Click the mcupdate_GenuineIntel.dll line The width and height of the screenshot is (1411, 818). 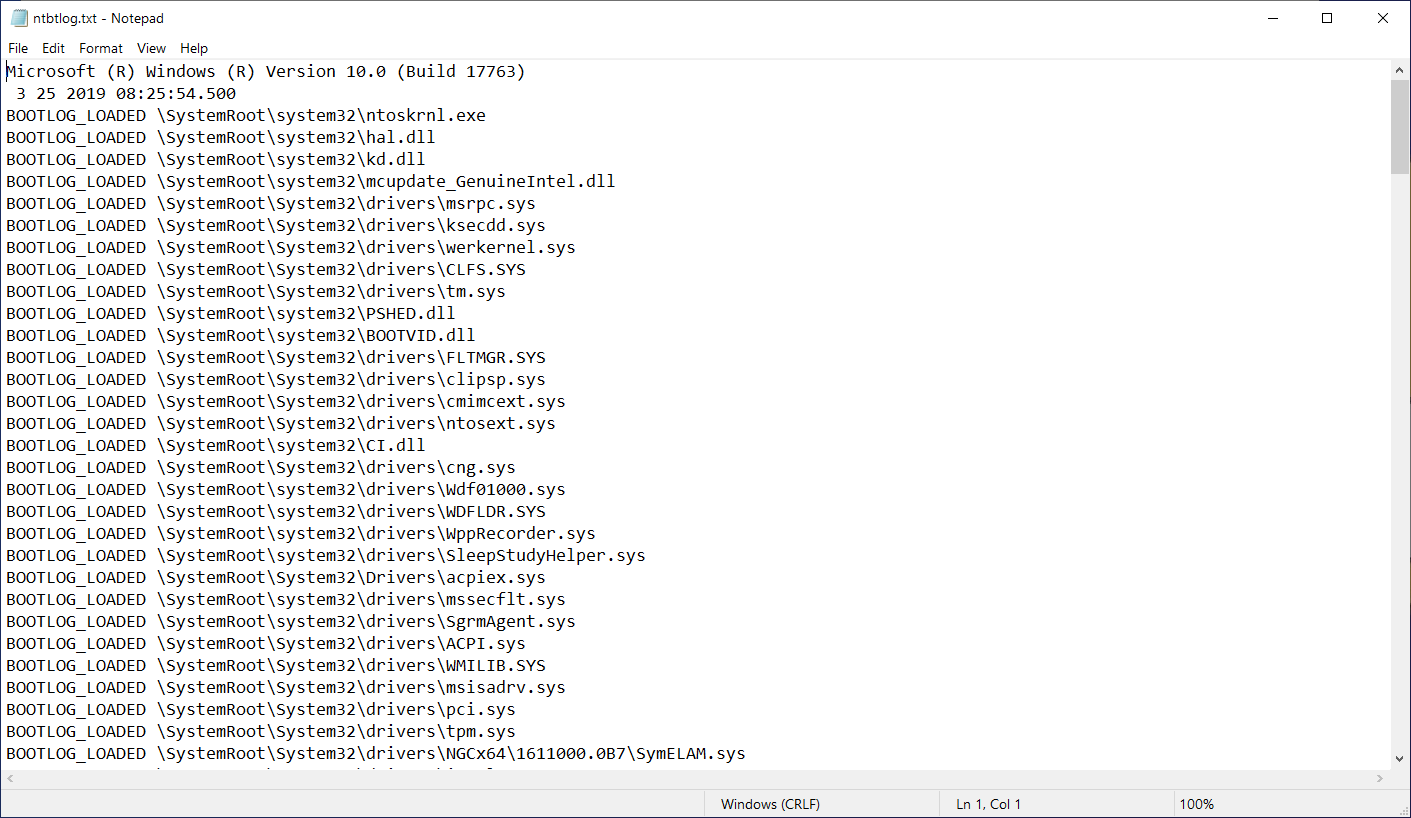(x=311, y=182)
